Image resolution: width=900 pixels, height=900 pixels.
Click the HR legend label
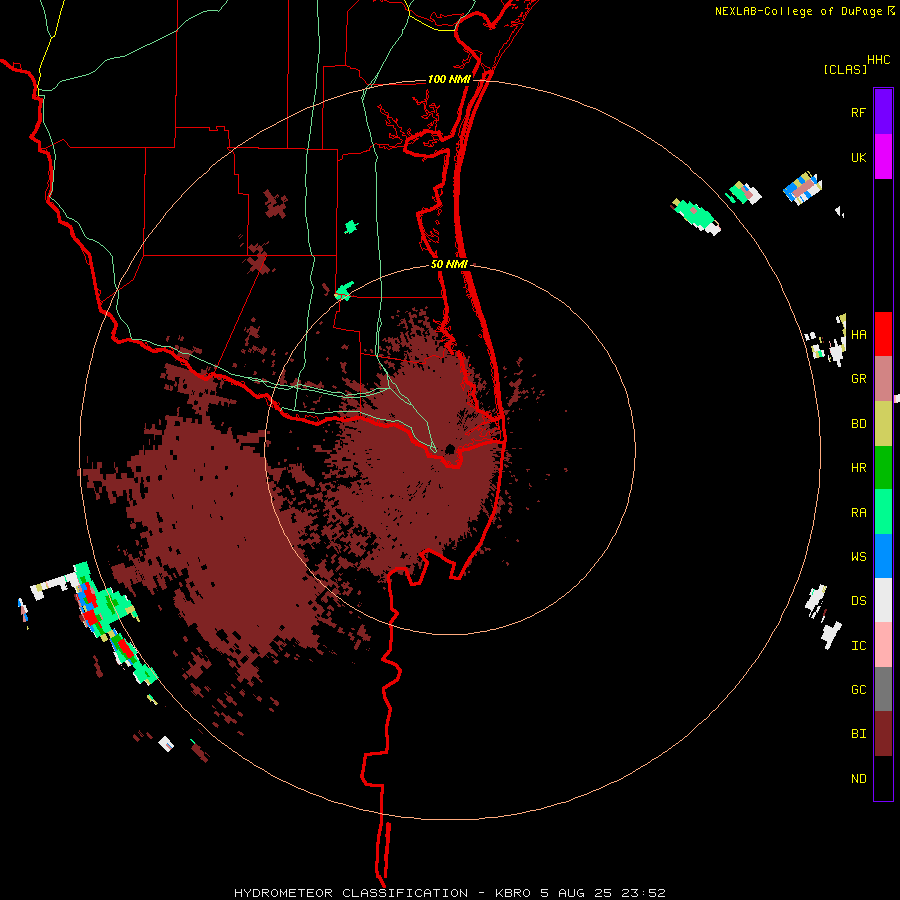pos(858,468)
